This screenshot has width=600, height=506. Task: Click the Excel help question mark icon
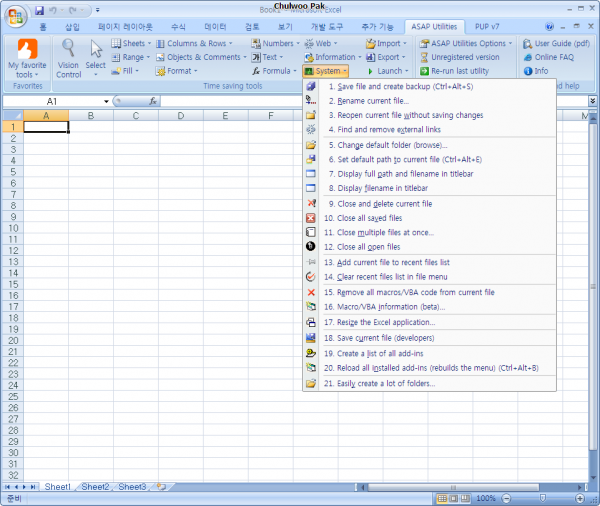[549, 26]
